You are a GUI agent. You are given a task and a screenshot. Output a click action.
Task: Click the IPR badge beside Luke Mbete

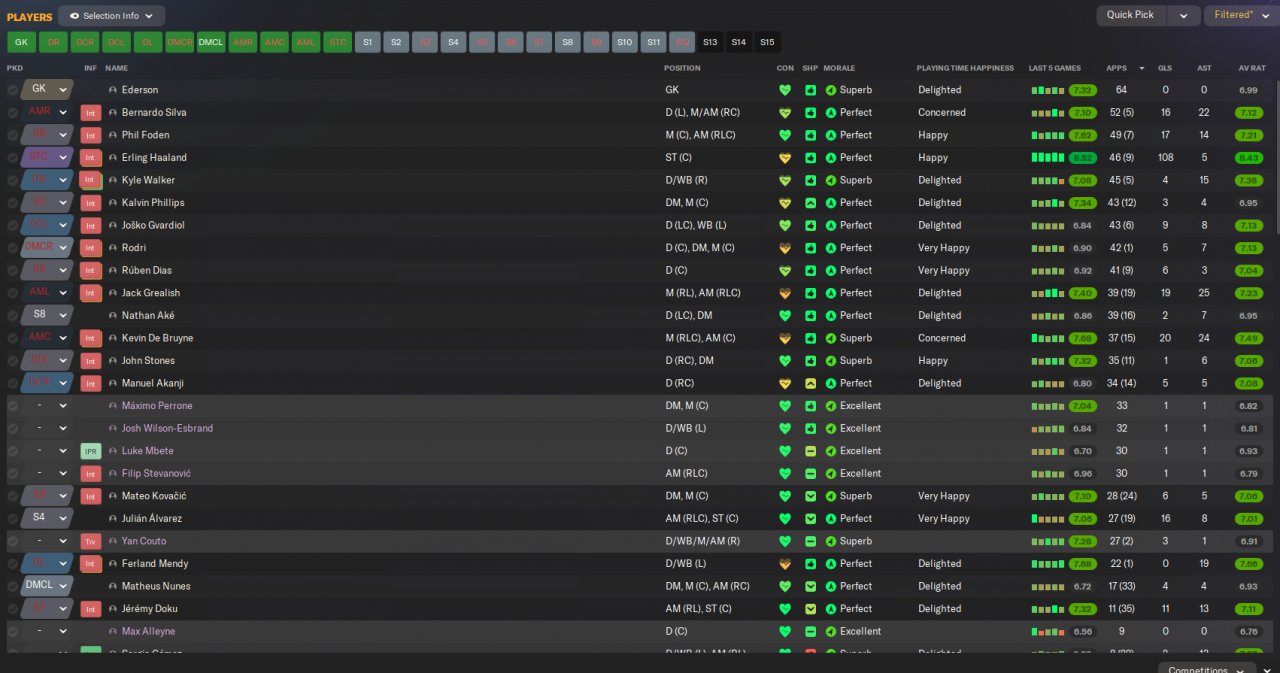91,451
